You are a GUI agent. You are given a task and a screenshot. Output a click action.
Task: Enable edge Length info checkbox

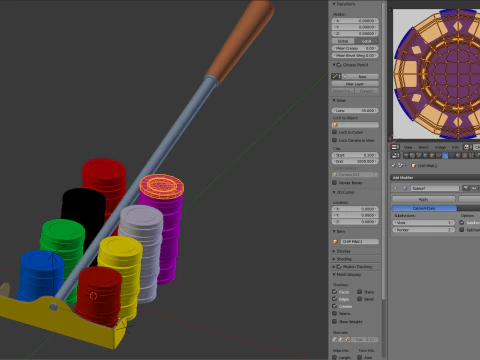tap(335, 357)
